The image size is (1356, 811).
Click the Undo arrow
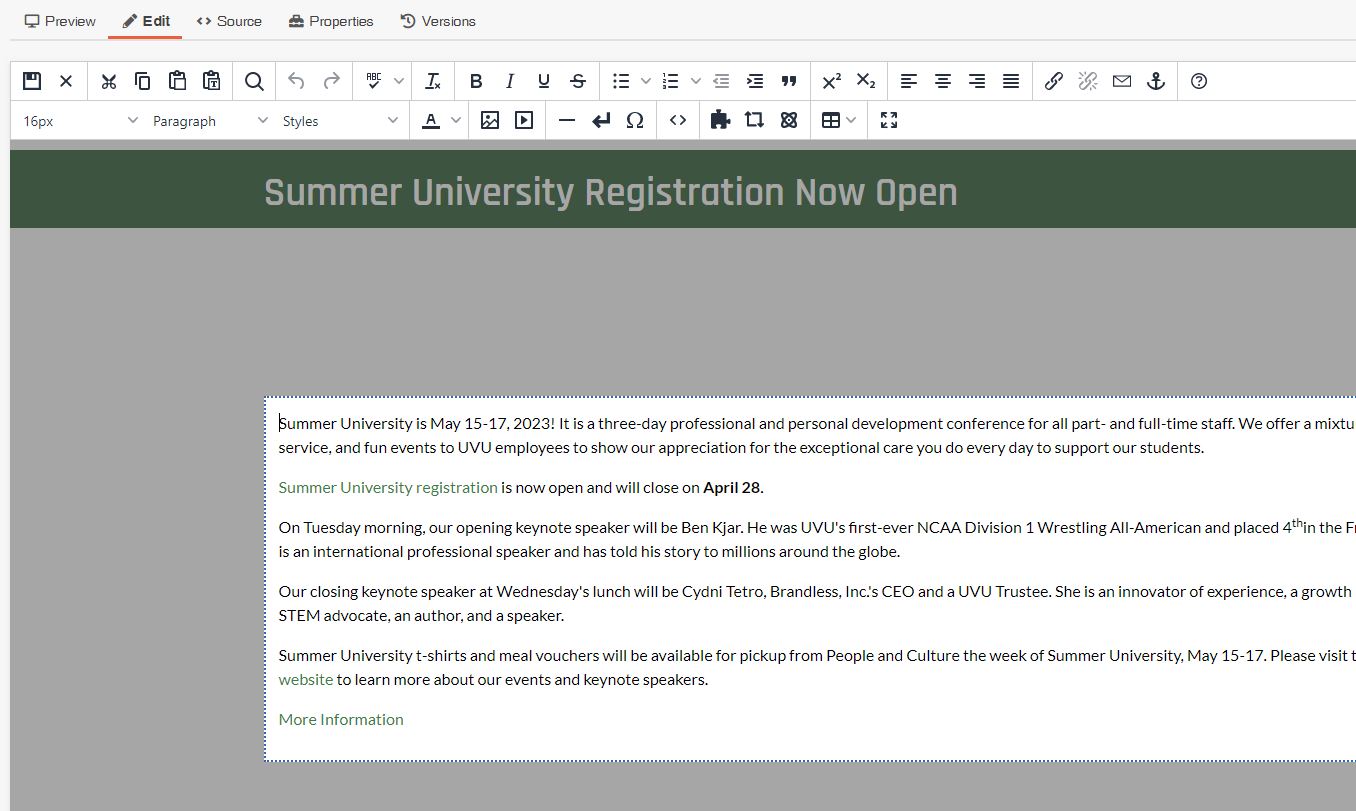pyautogui.click(x=296, y=81)
